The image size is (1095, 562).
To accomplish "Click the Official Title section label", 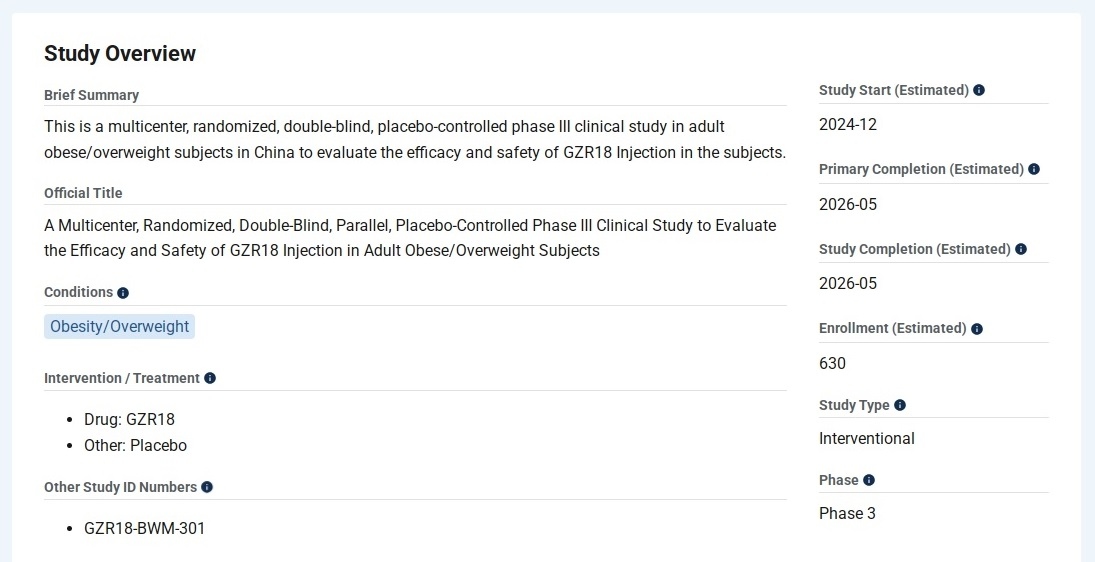I will pos(83,193).
